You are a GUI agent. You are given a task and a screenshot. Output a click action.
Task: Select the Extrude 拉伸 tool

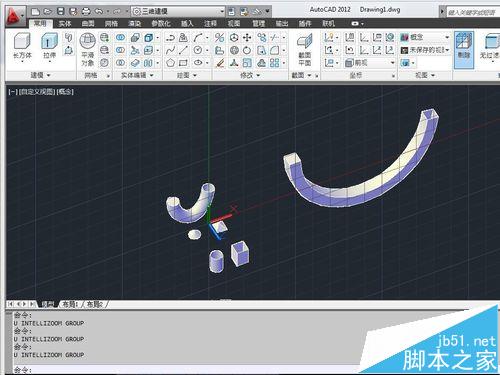pos(49,47)
